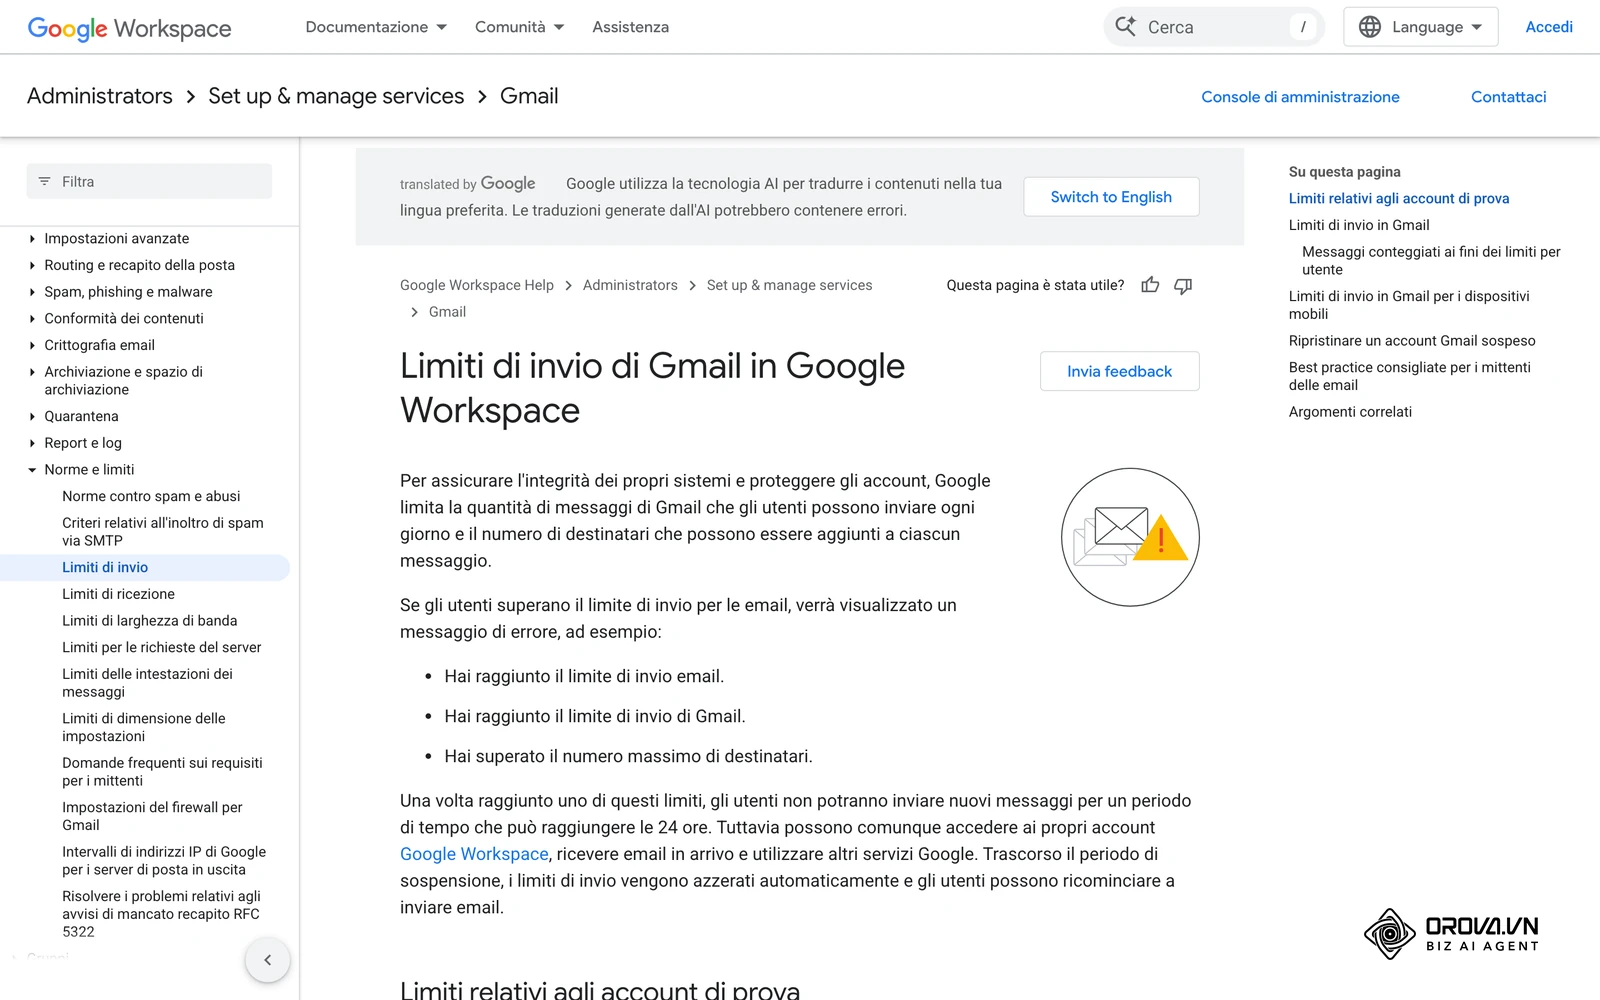Open the Contattaci link

pos(1508,97)
